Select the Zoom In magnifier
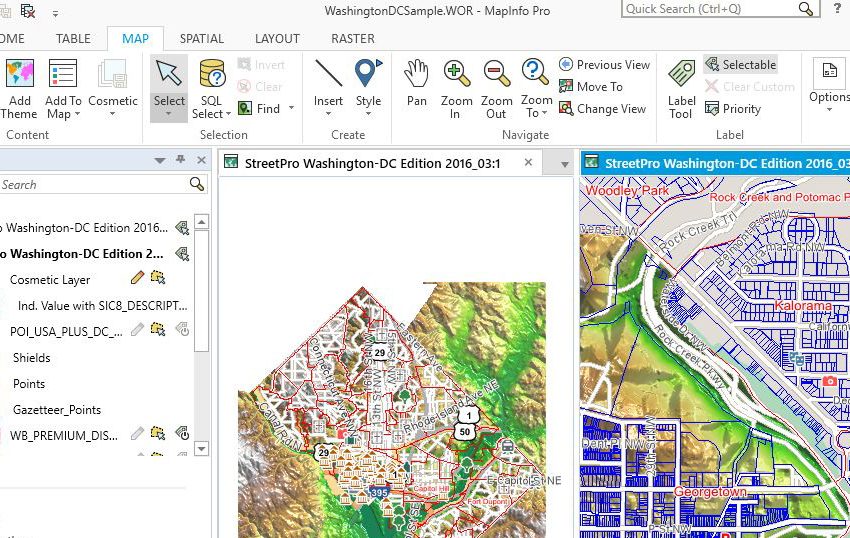The width and height of the screenshot is (850, 538). 456,89
